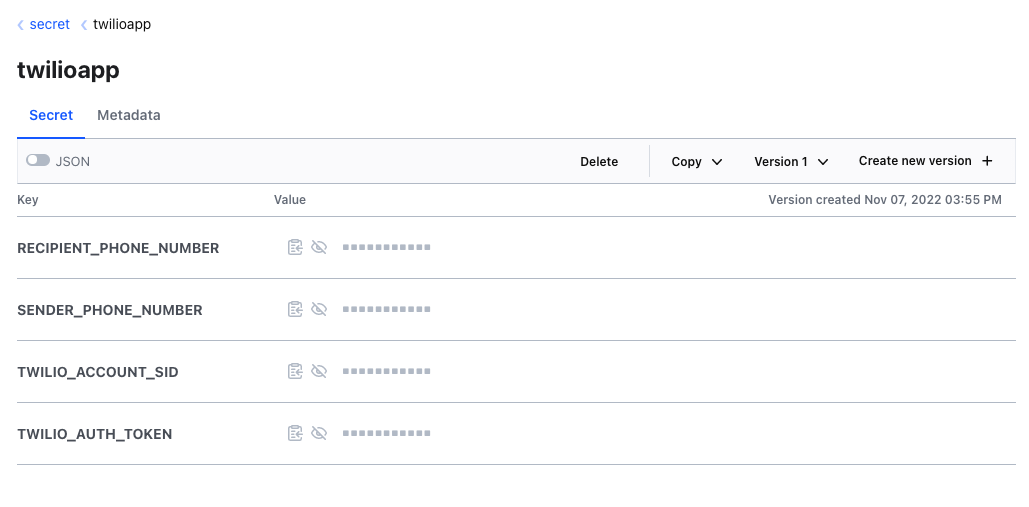Reveal the SENDER_PHONE_NUMBER hidden value
Viewport: 1029px width, 507px height.
click(x=319, y=309)
